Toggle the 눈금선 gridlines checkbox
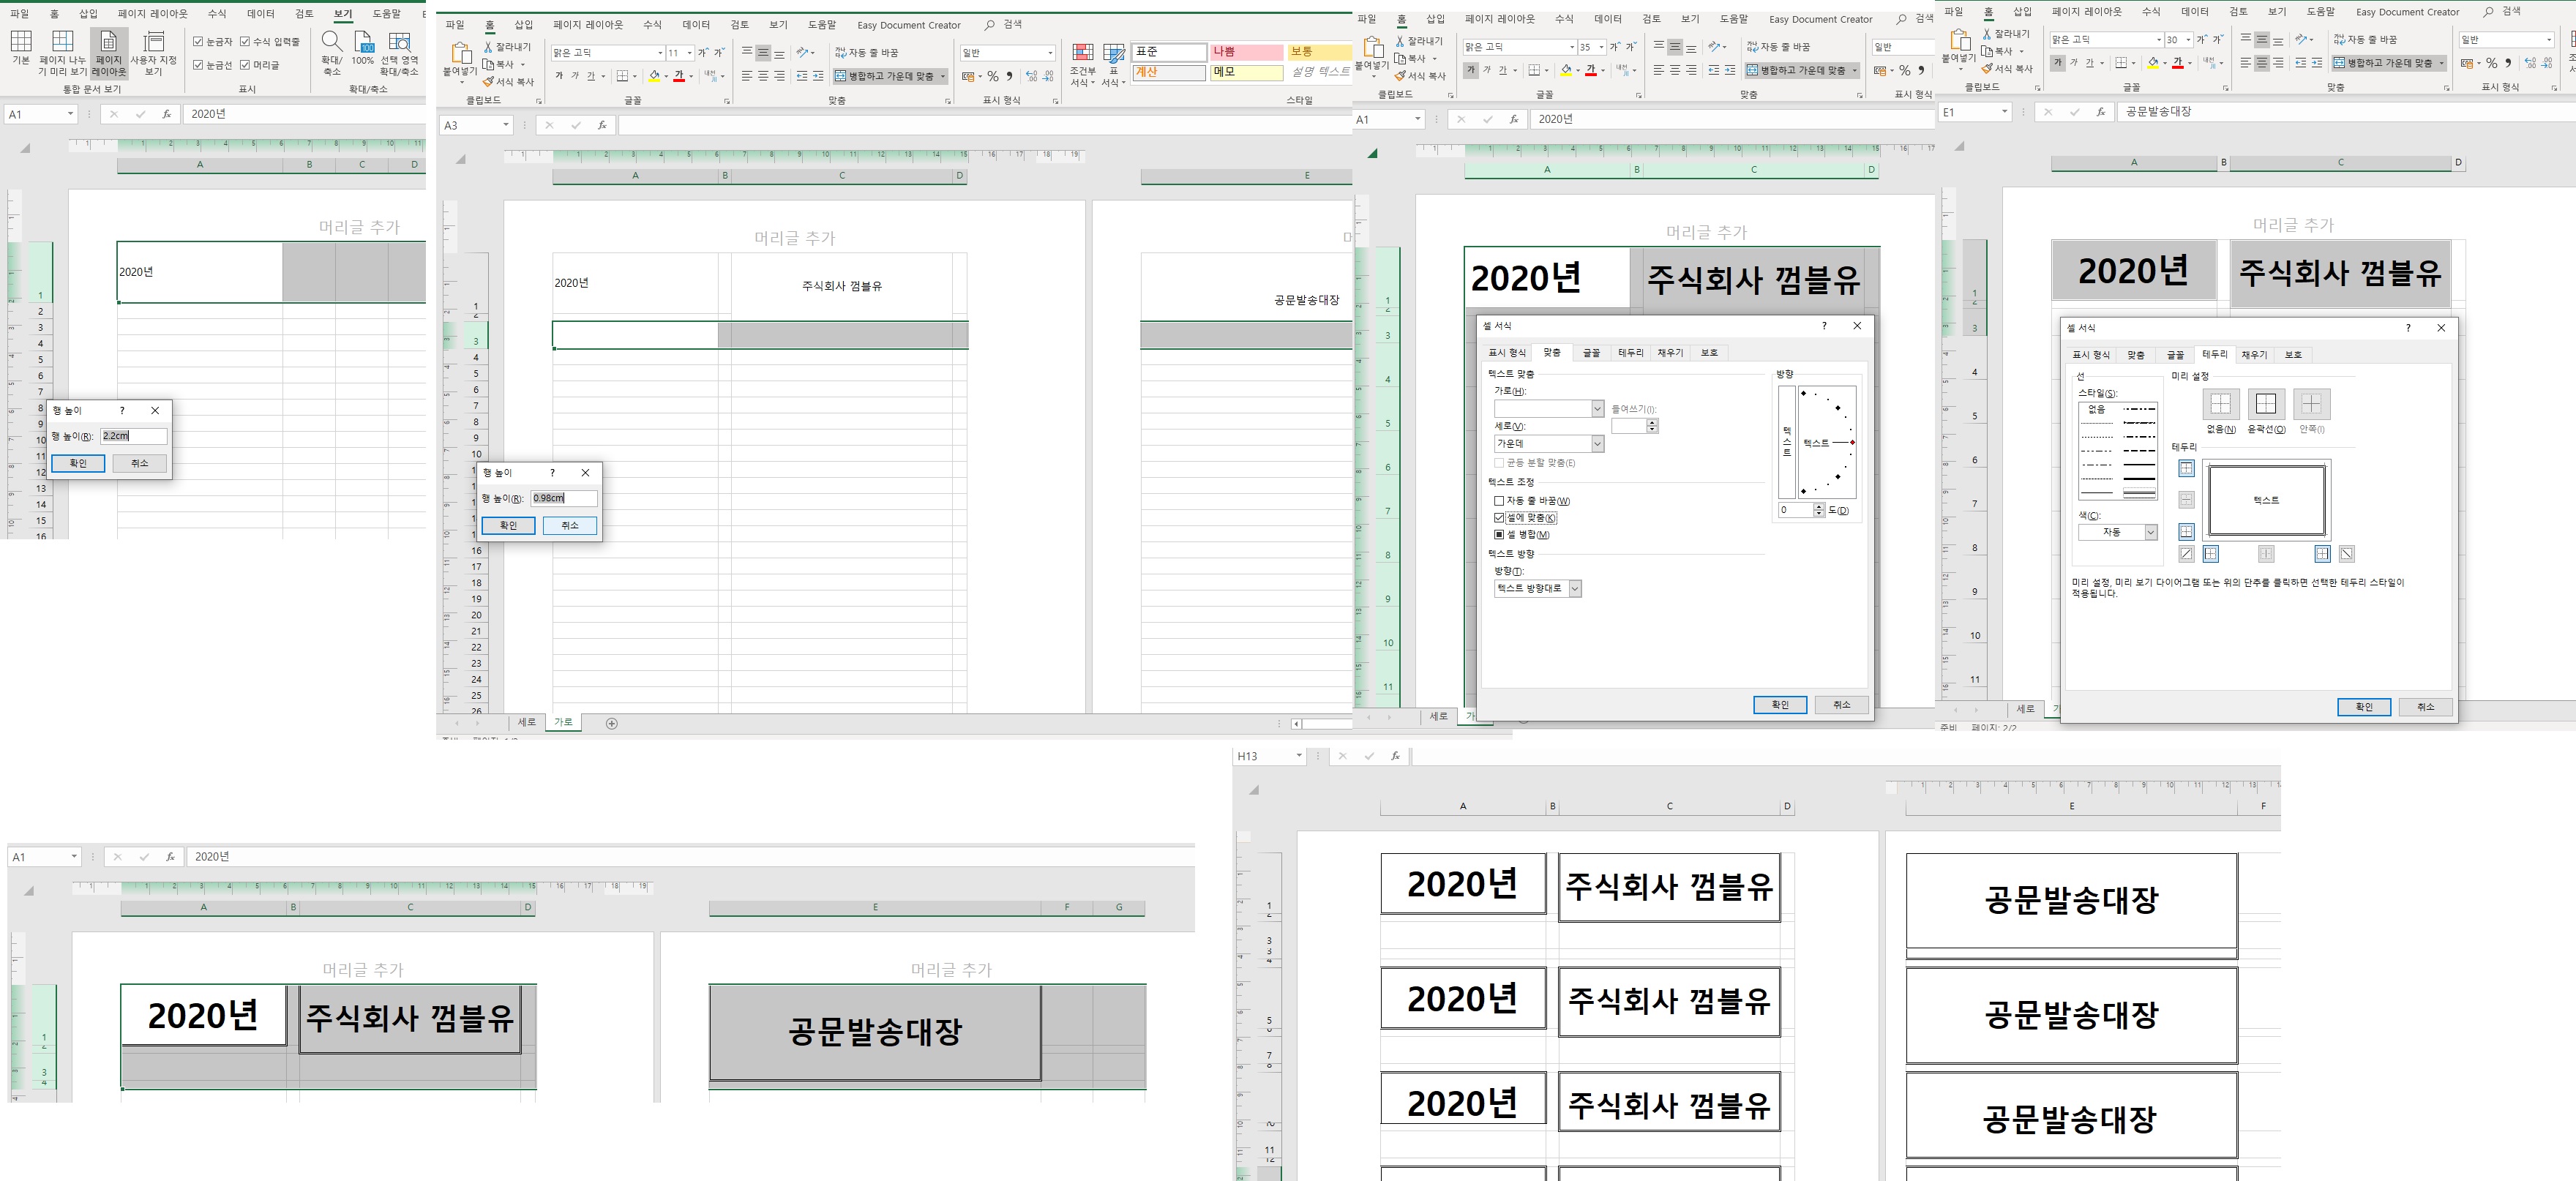Image resolution: width=2576 pixels, height=1181 pixels. (x=198, y=65)
